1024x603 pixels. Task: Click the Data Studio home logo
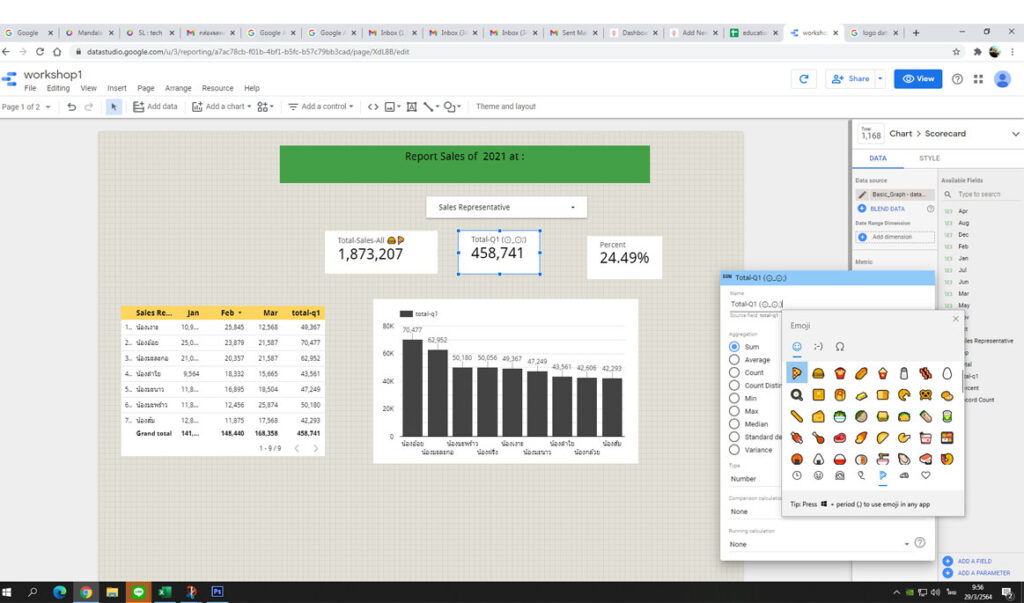point(9,79)
